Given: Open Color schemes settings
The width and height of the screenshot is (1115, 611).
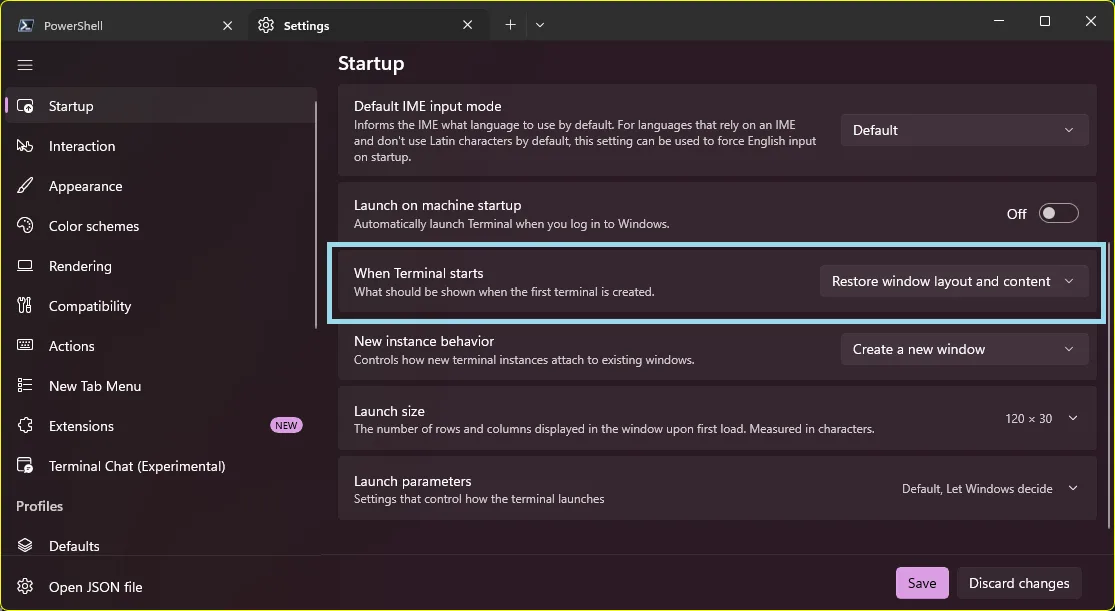Looking at the screenshot, I should point(93,226).
